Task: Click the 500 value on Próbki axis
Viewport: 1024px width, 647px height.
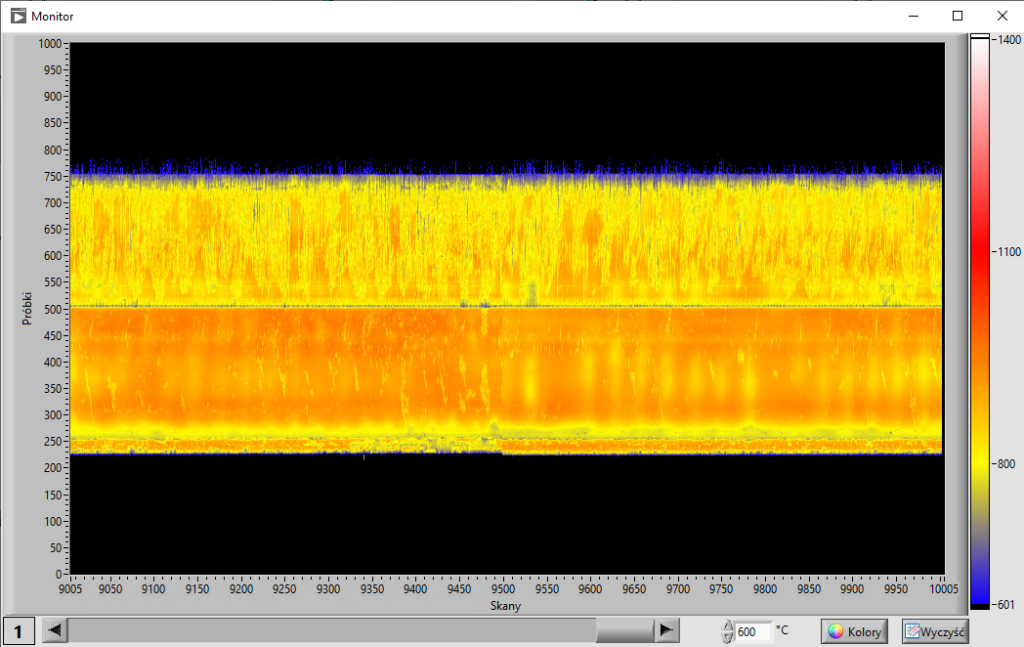Action: click(52, 309)
